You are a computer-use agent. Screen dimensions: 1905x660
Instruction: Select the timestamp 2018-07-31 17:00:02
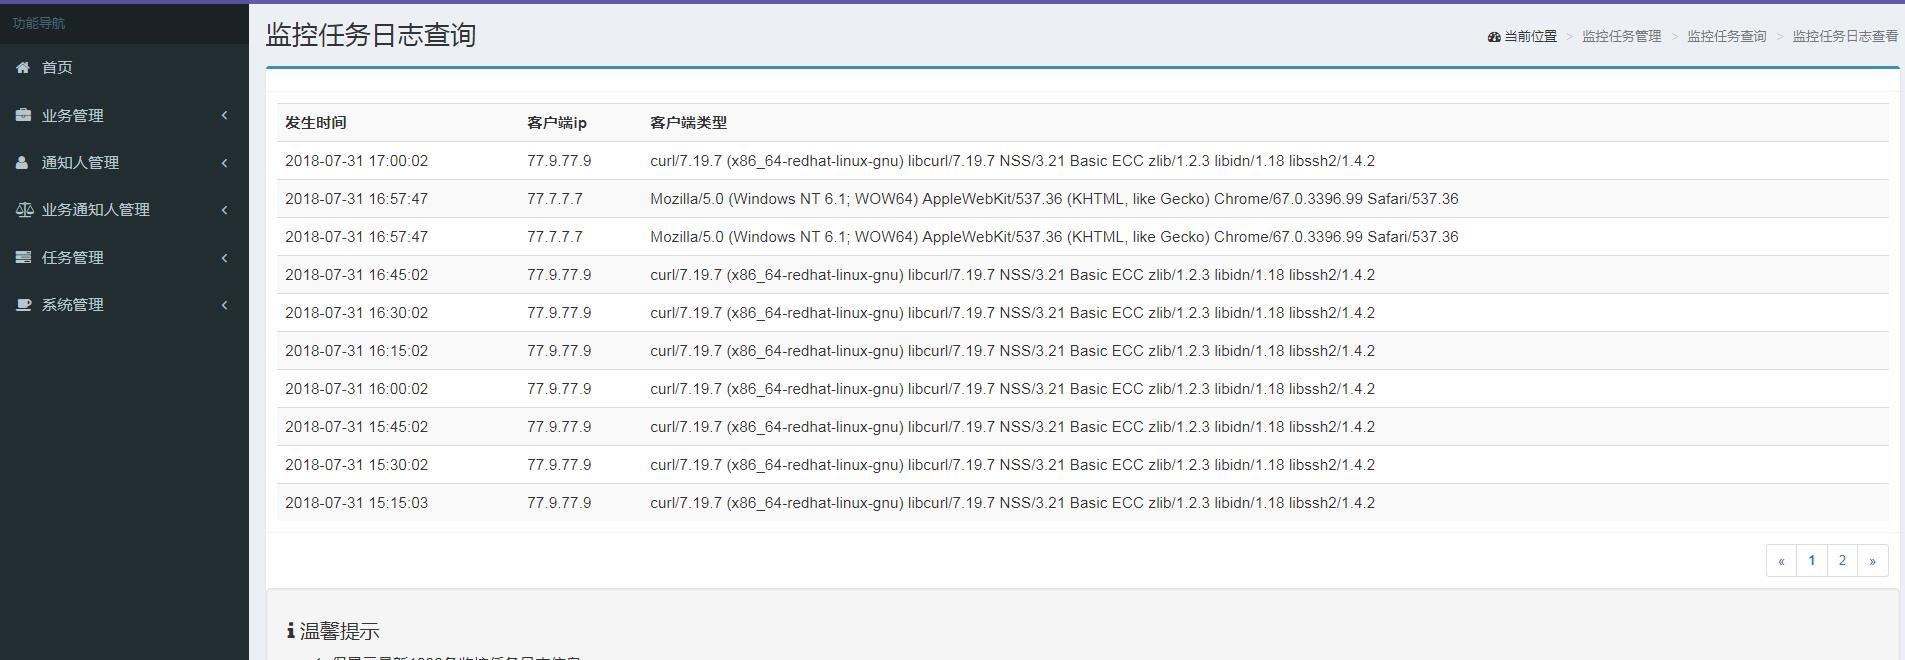[356, 161]
